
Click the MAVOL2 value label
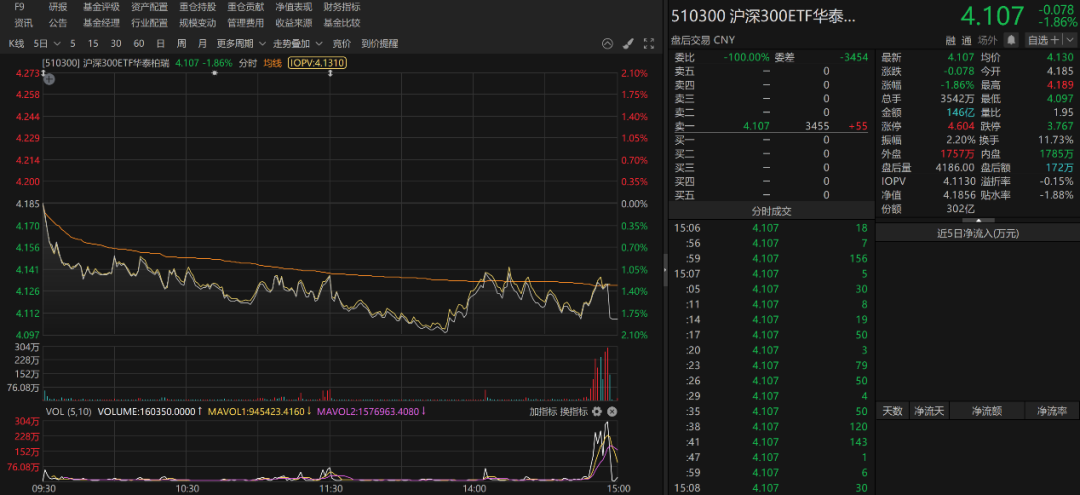[x=373, y=412]
